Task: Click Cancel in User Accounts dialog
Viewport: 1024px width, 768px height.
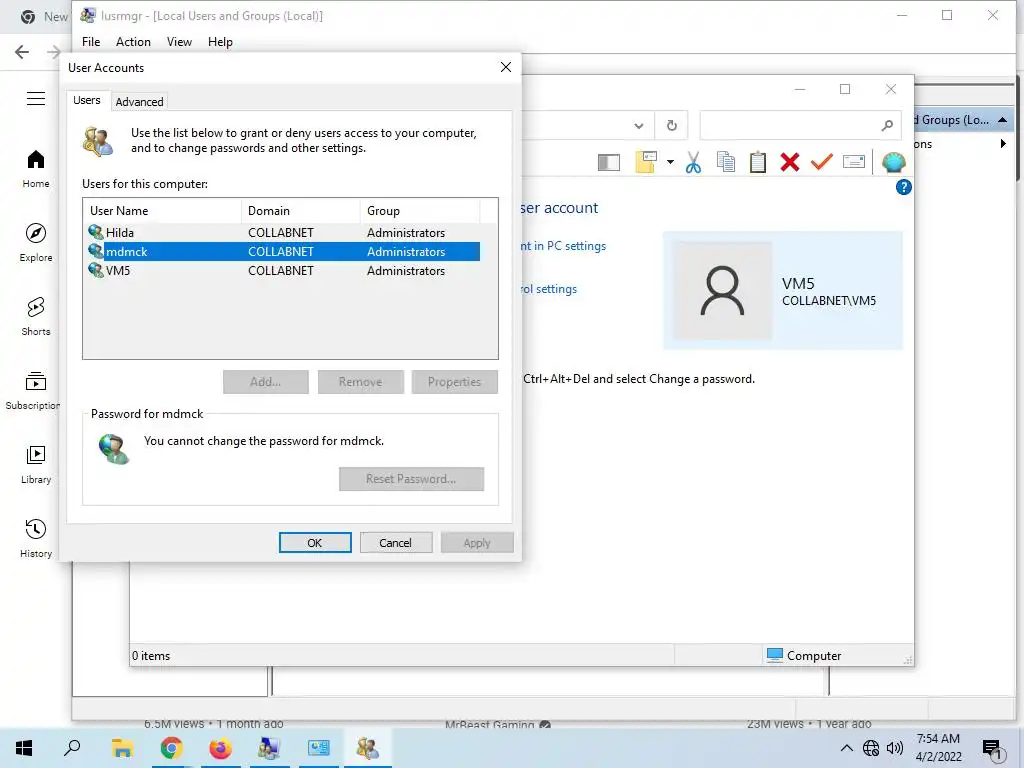Action: coord(395,543)
